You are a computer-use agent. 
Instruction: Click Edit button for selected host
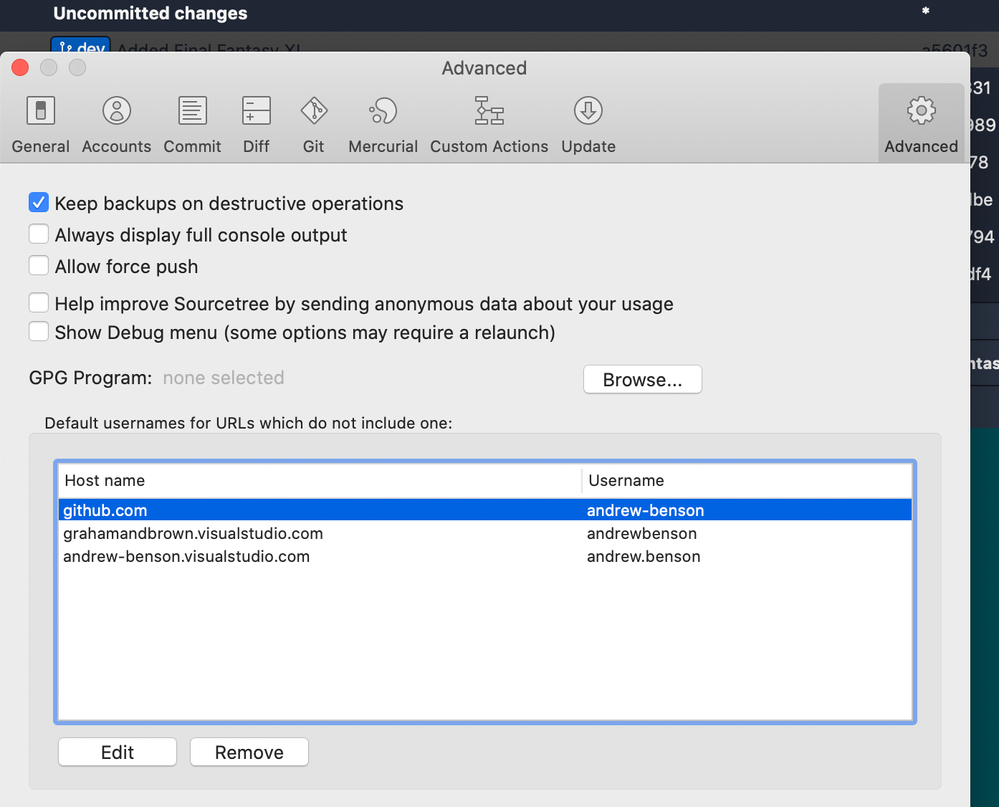117,752
